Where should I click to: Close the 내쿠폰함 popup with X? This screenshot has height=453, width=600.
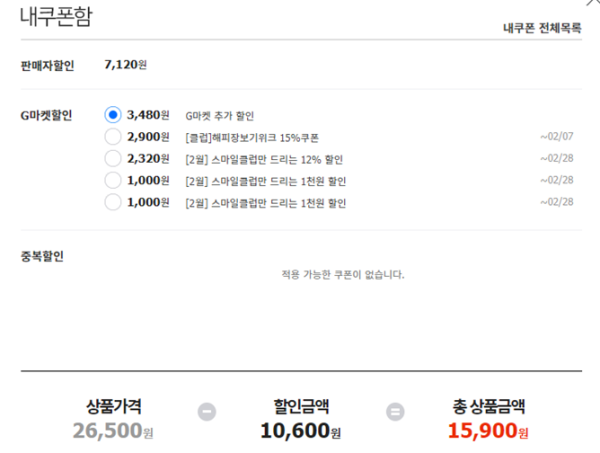coord(593,2)
